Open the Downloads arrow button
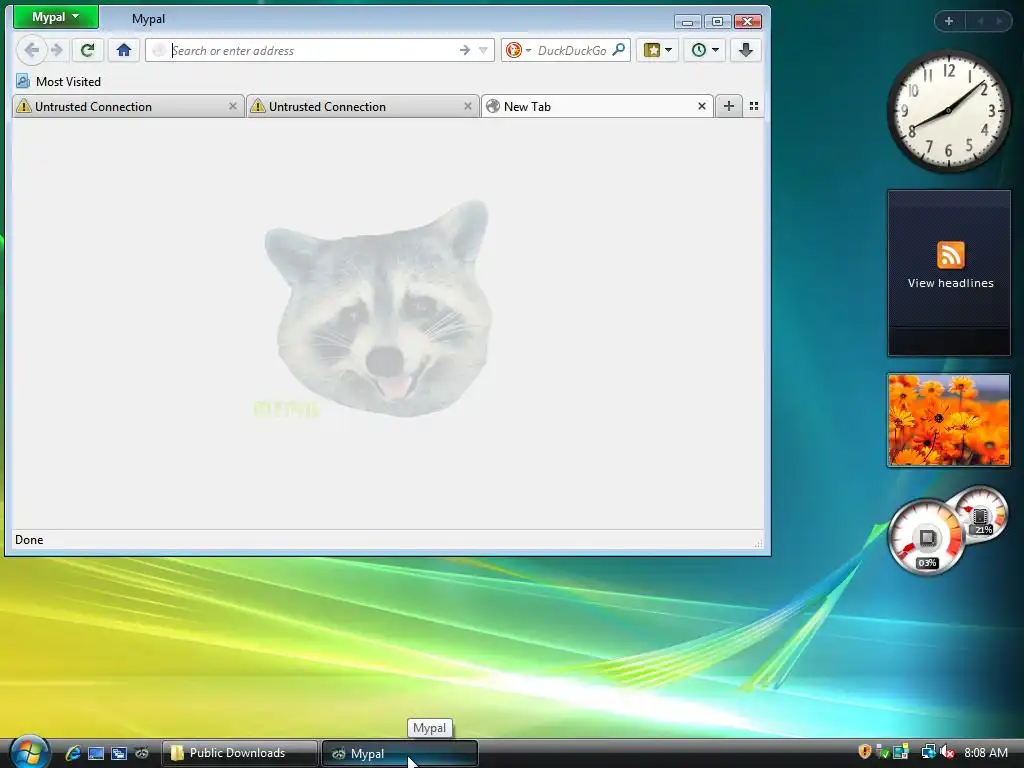Screen dimensions: 1024x768 coord(746,50)
